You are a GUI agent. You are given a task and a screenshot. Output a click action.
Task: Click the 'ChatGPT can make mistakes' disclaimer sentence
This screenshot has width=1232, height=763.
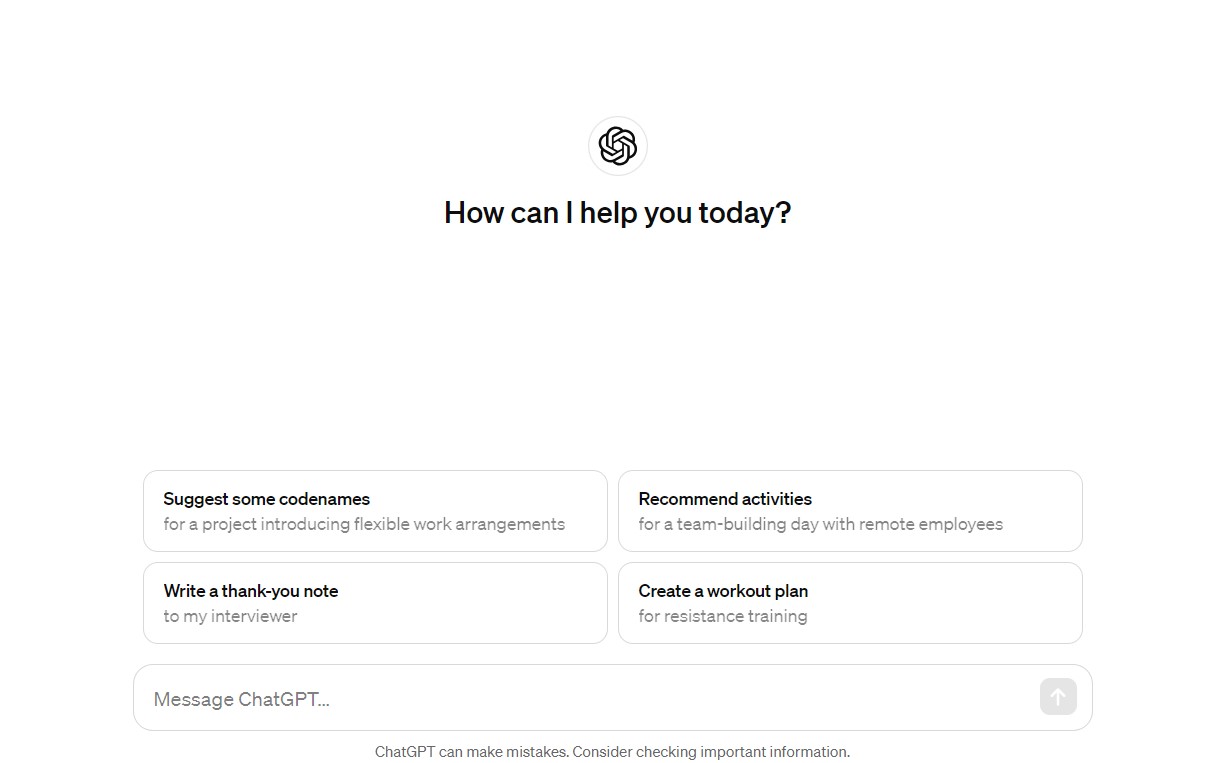click(x=471, y=752)
